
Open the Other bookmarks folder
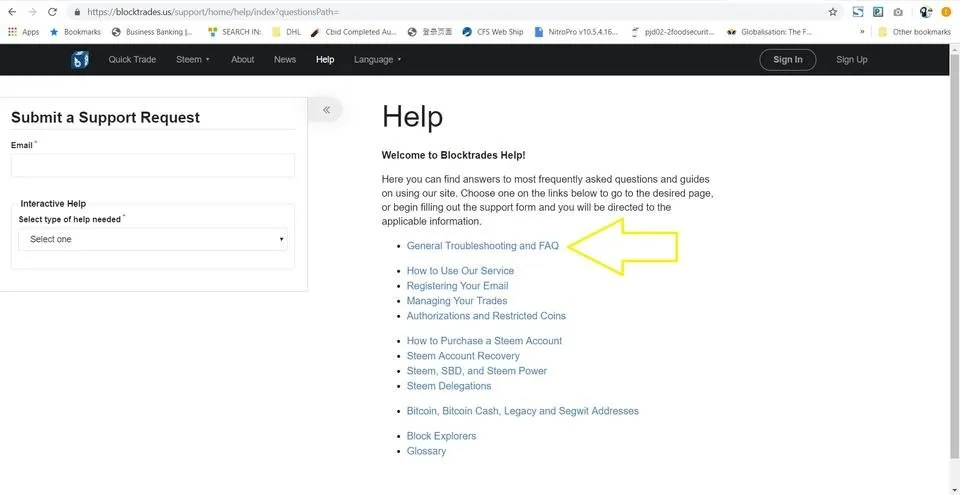(x=915, y=32)
